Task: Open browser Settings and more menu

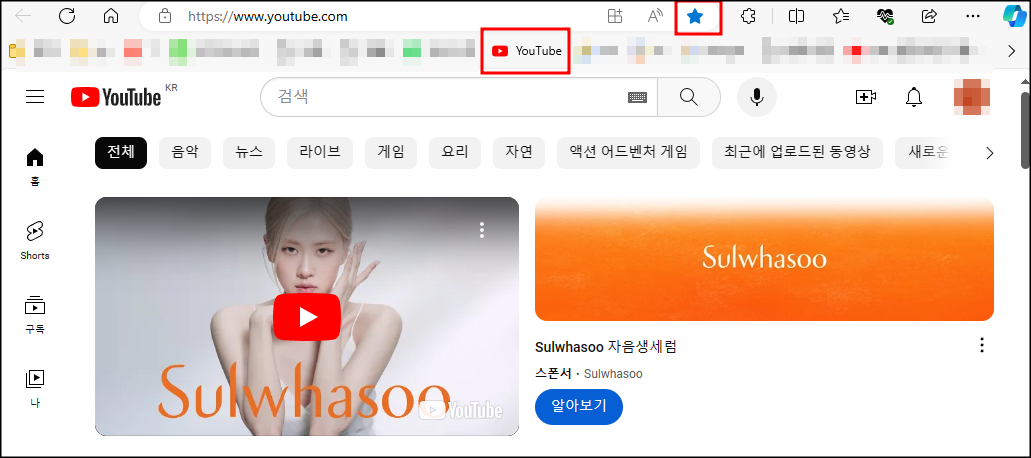Action: pyautogui.click(x=973, y=16)
